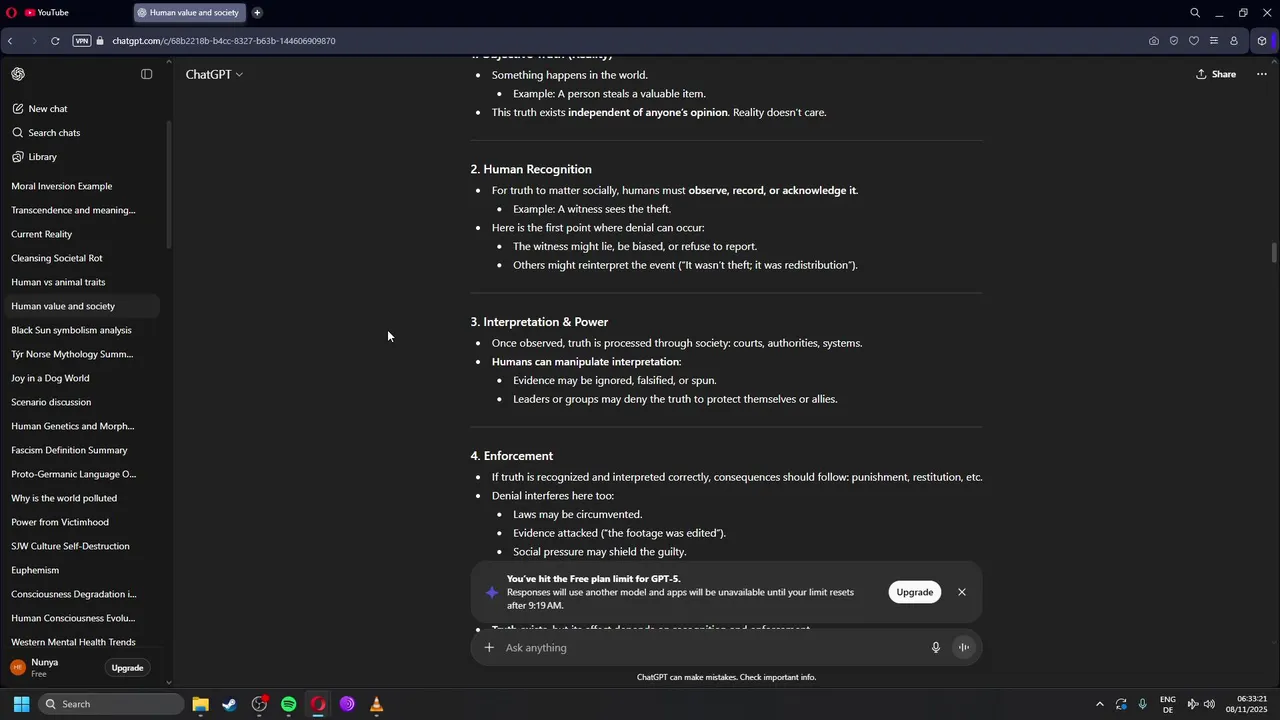Open Steam from the taskbar
1280x720 pixels.
point(230,704)
